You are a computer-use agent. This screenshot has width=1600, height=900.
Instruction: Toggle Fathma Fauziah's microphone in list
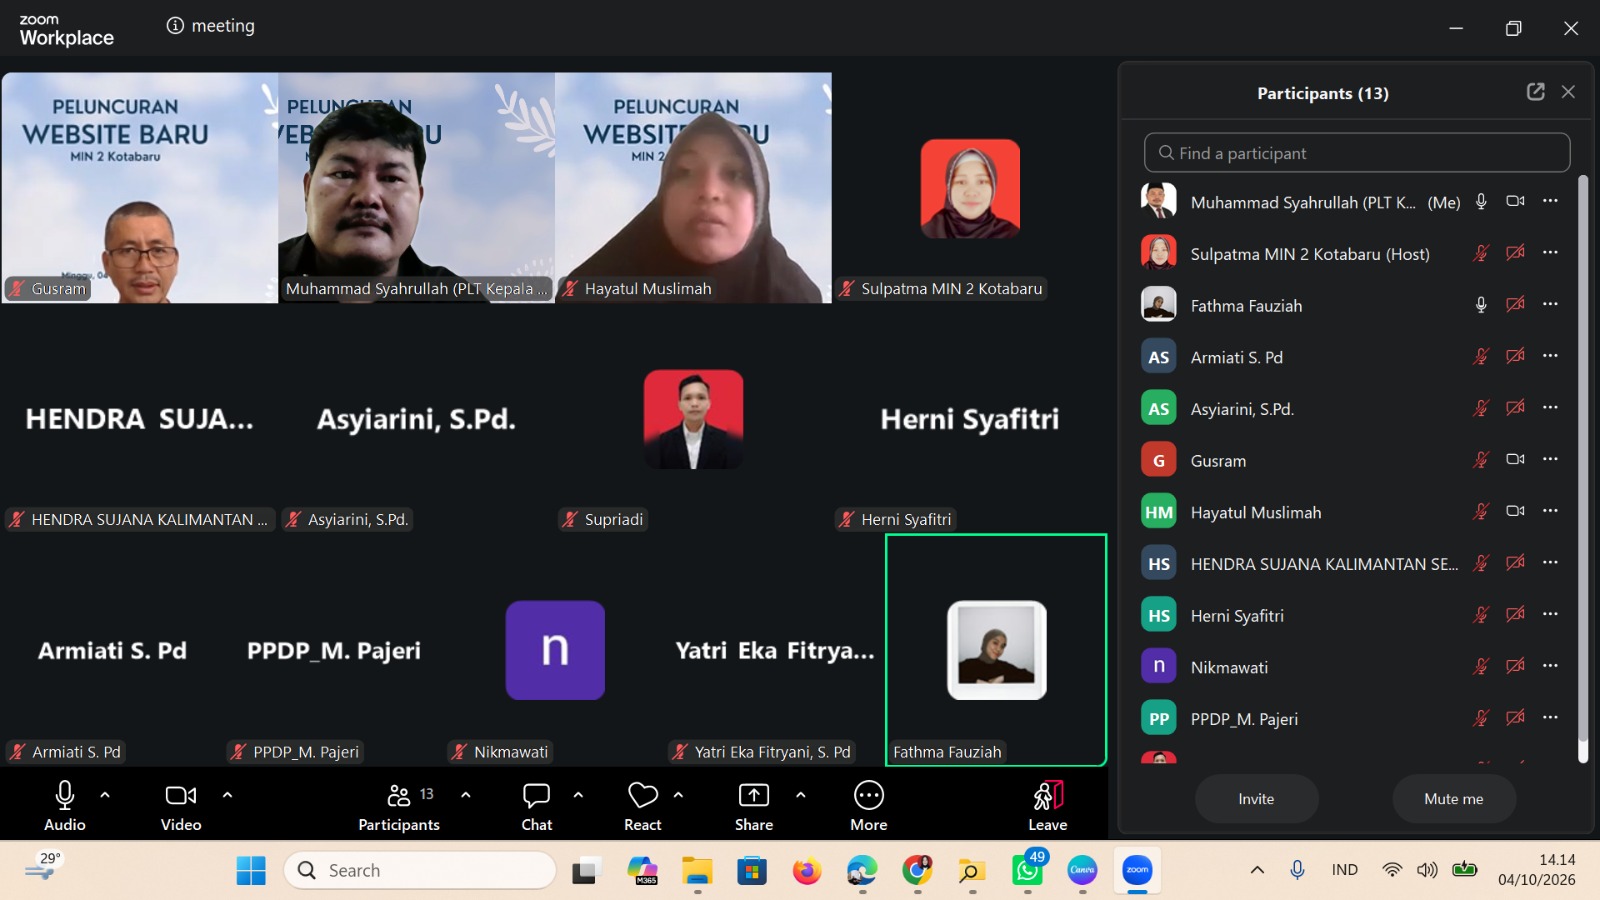(1481, 305)
